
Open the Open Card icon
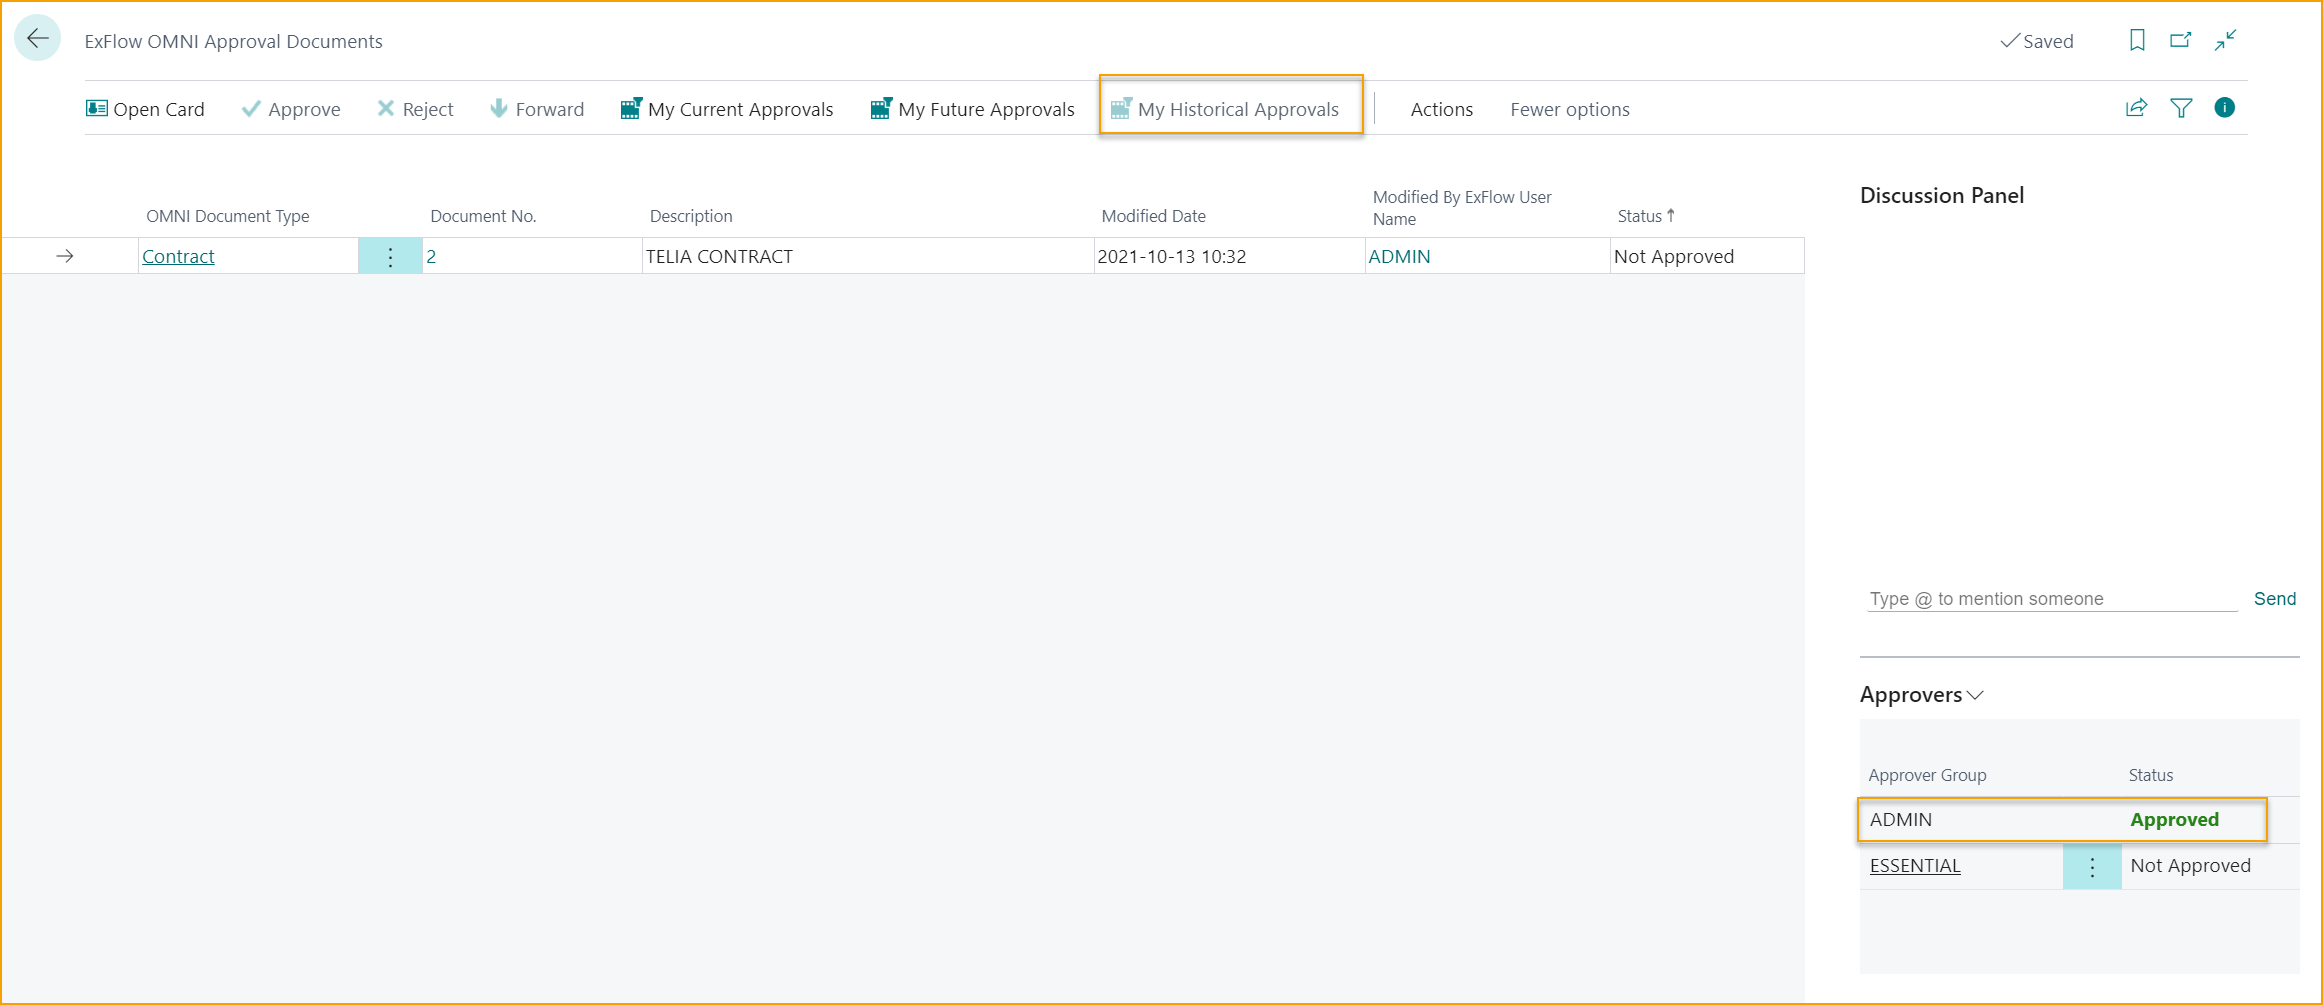96,108
